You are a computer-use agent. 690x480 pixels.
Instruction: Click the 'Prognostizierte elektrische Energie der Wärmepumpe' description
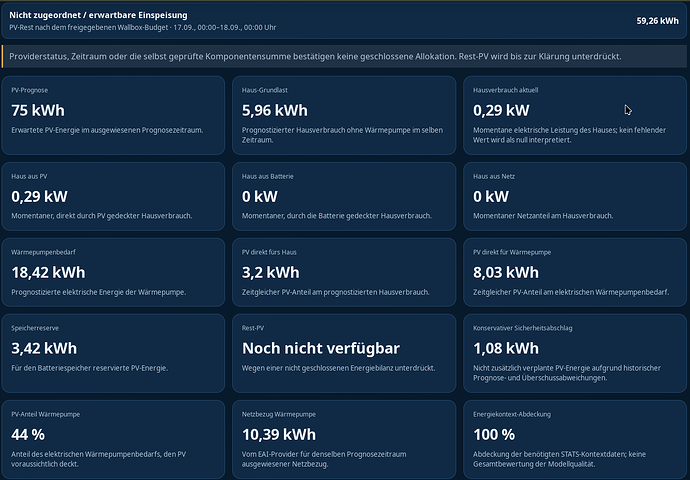98,292
